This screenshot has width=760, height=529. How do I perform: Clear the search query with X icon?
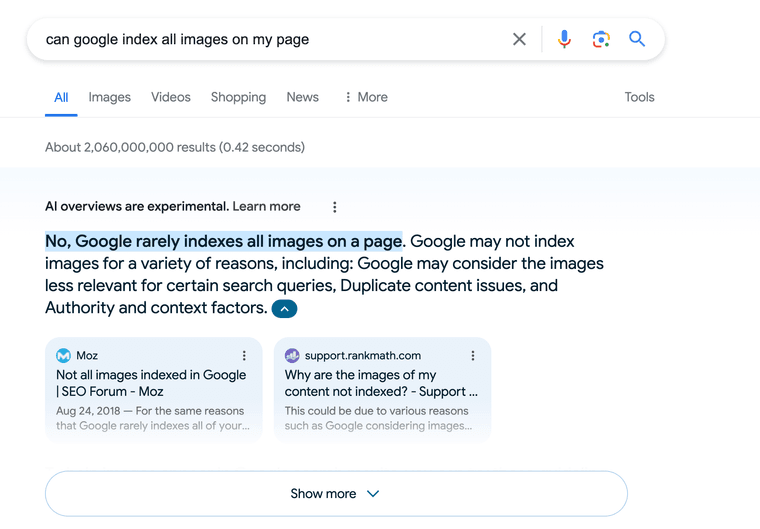tap(519, 40)
